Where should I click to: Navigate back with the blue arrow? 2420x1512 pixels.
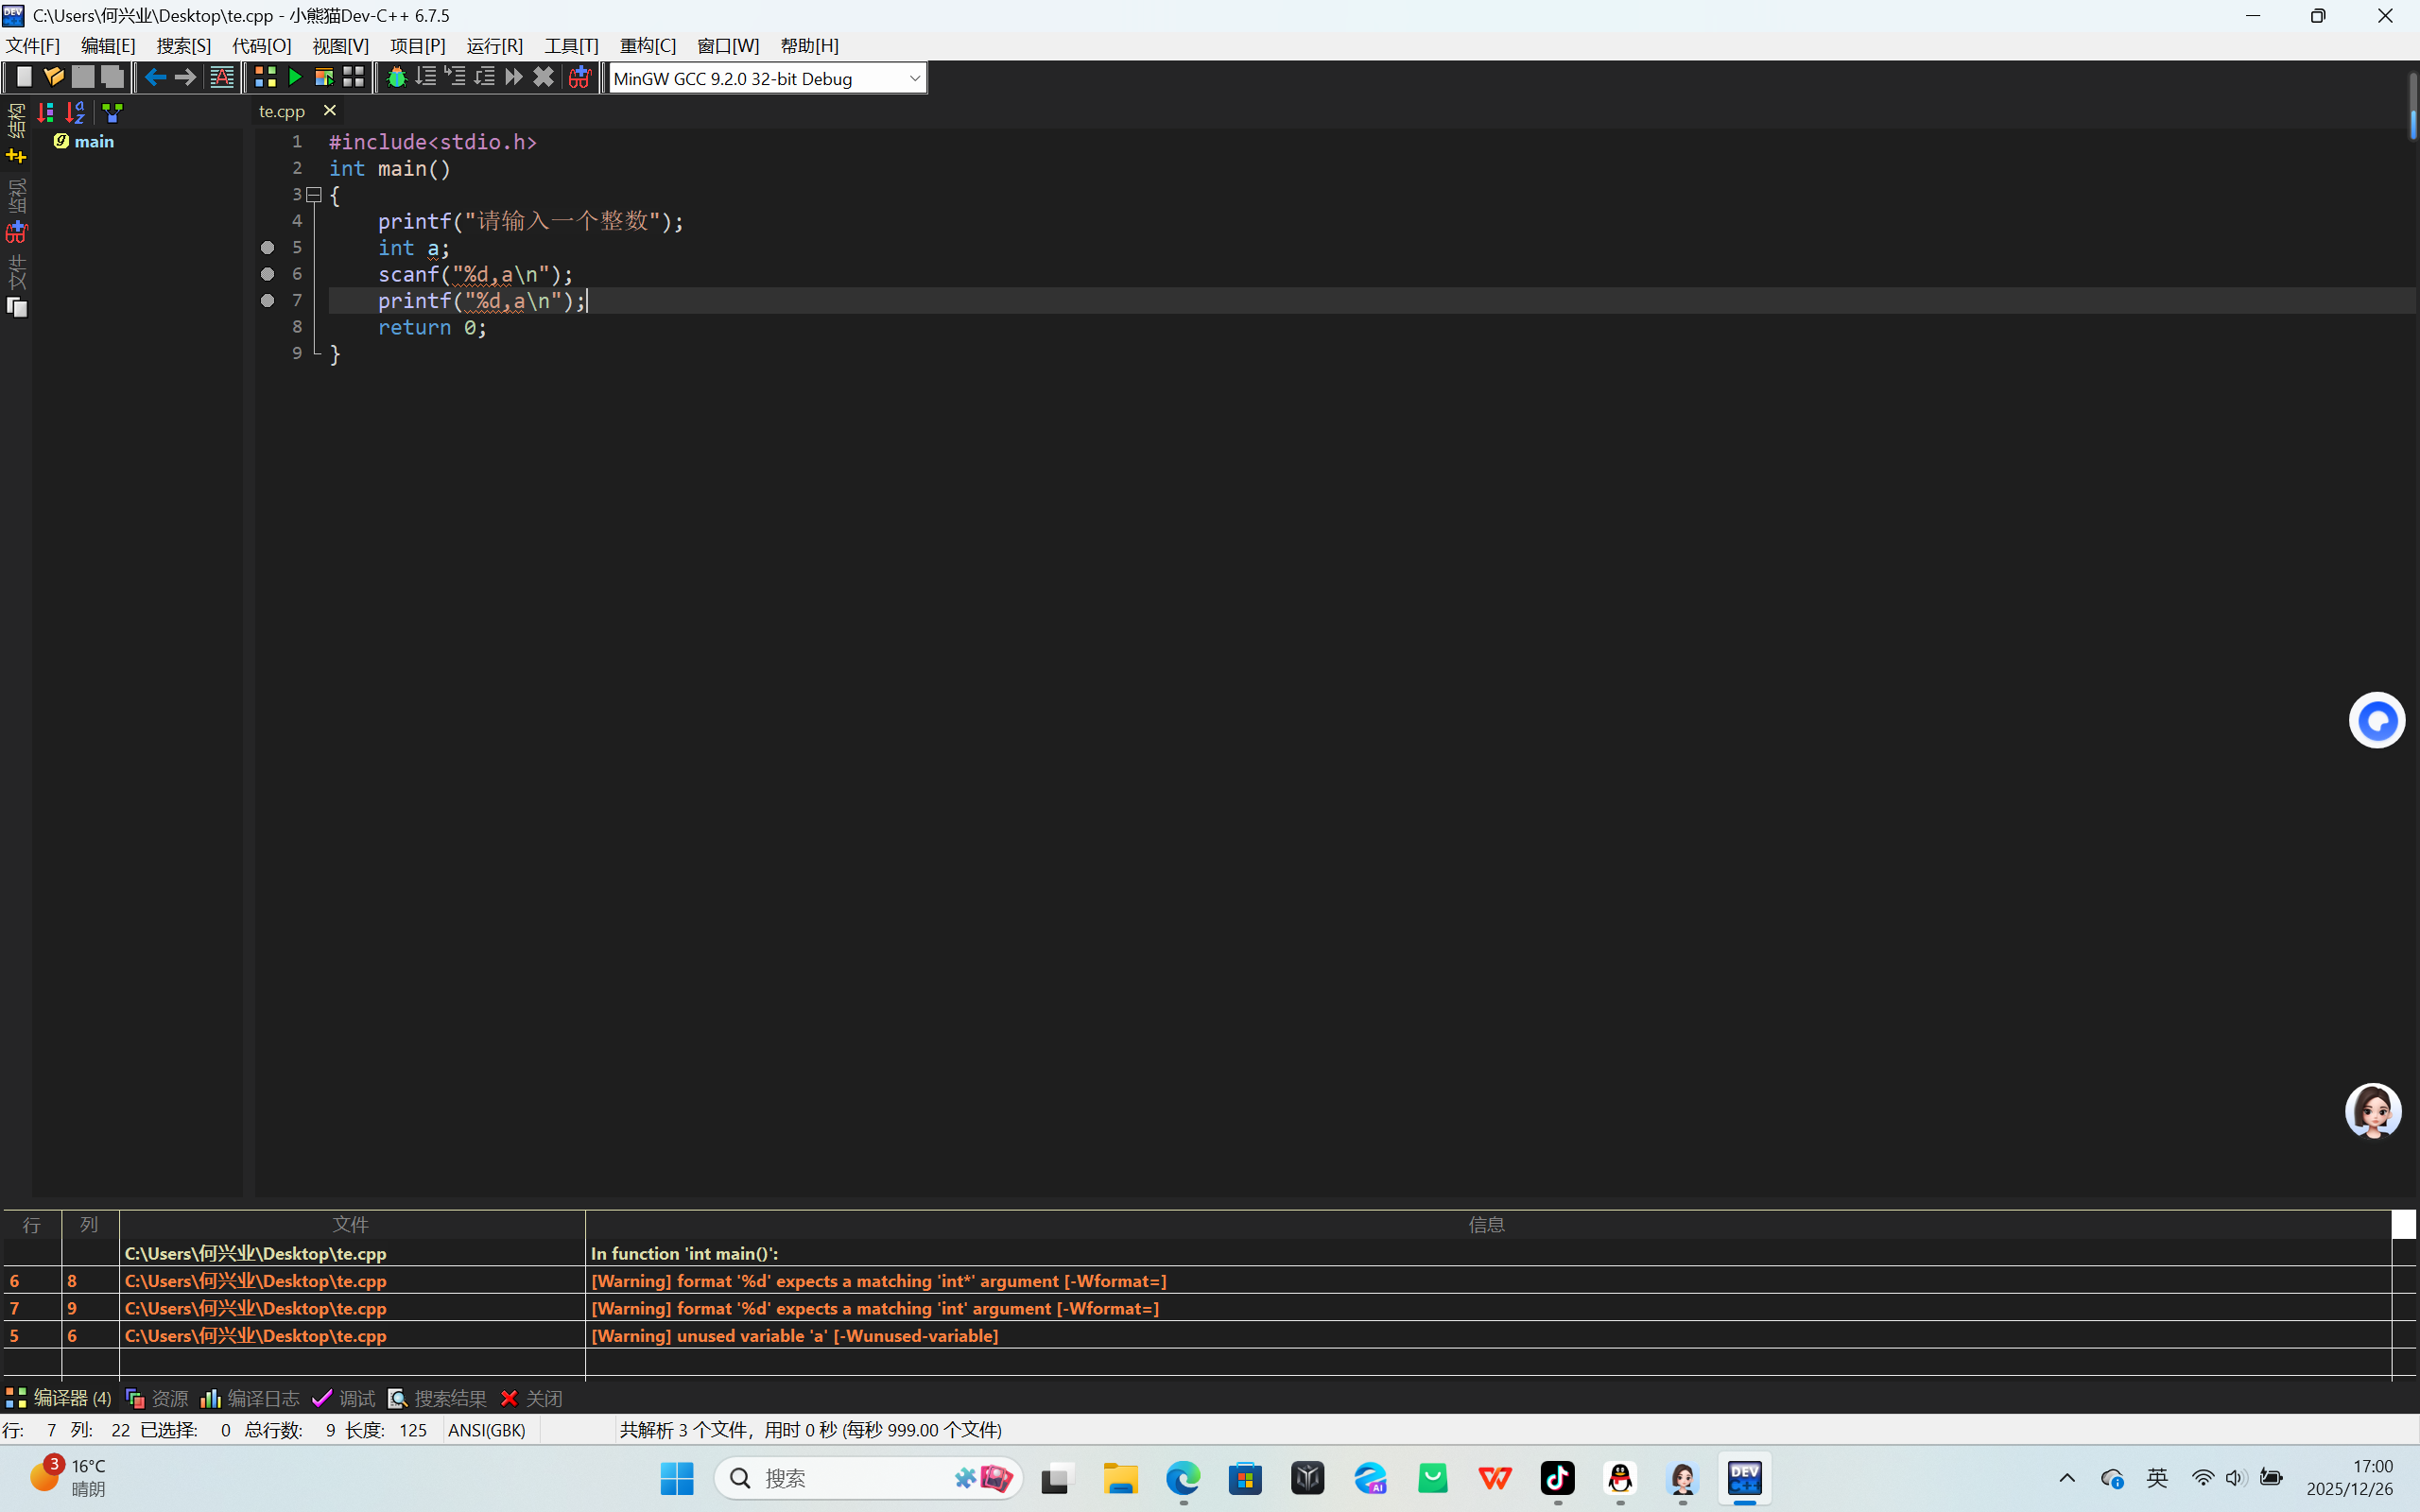point(155,77)
